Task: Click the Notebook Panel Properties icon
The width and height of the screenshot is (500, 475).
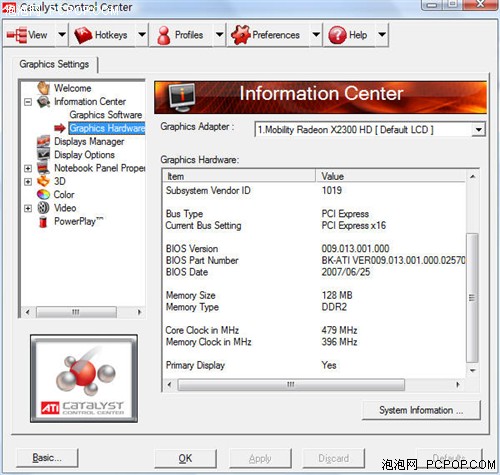Action: [x=43, y=168]
